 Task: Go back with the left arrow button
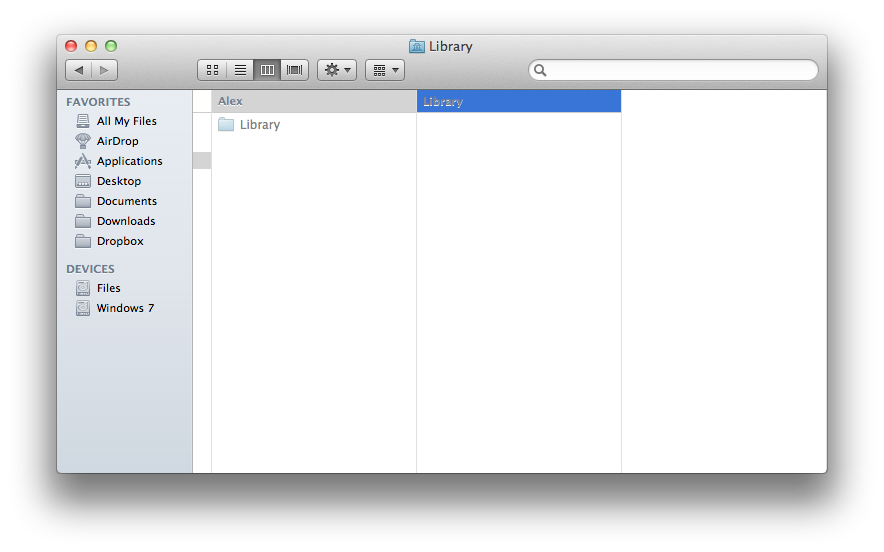coord(78,70)
